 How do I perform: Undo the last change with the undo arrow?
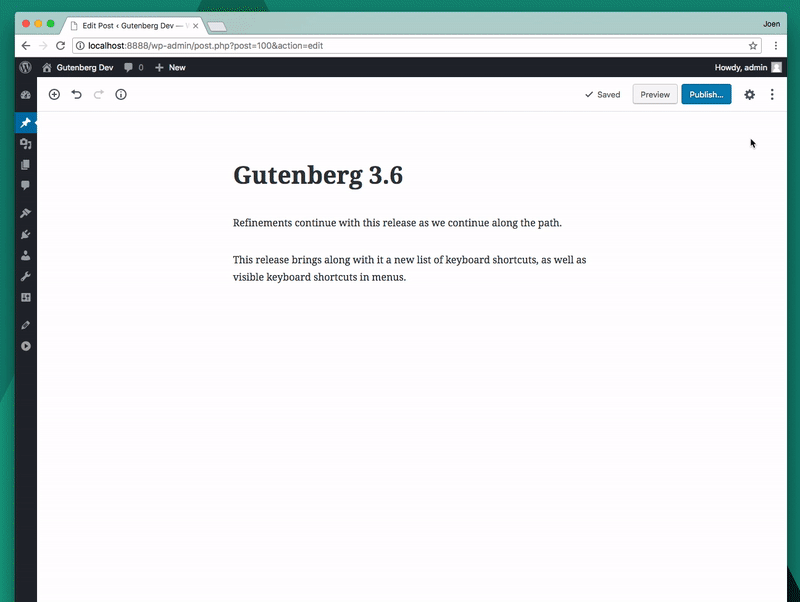[77, 94]
